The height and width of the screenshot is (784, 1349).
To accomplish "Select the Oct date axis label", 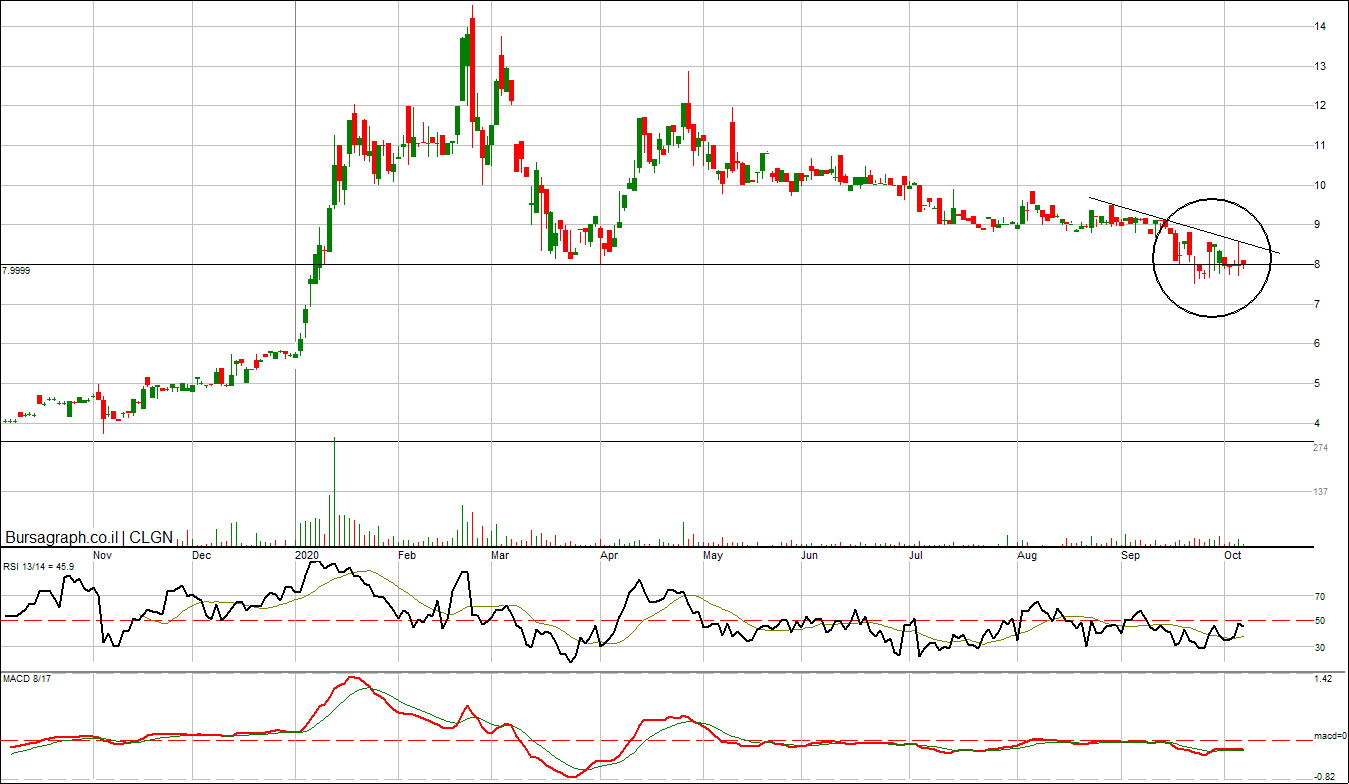I will (x=1234, y=554).
